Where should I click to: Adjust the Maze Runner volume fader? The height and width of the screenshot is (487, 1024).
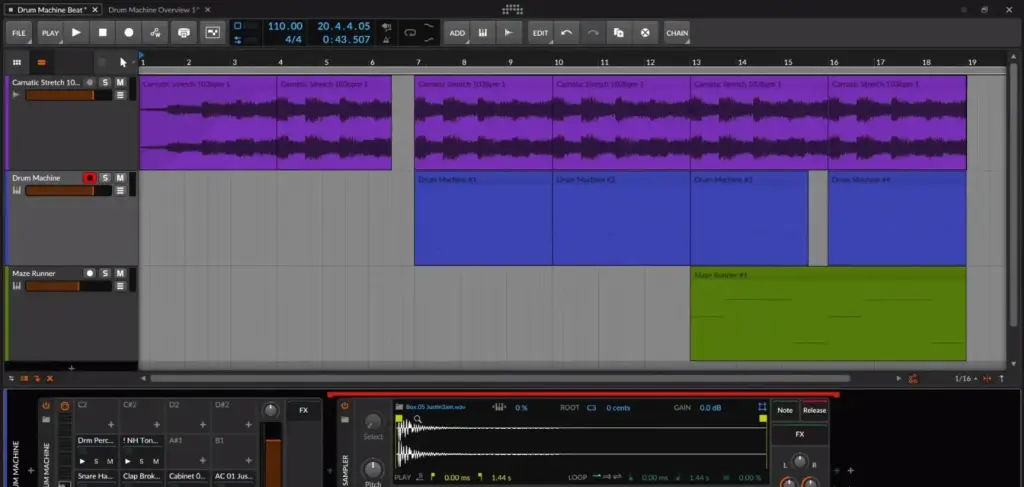[68, 286]
